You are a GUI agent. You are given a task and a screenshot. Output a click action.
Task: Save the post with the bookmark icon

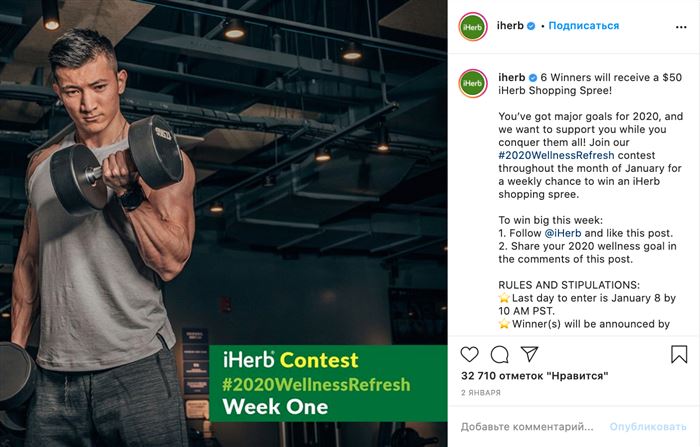pos(679,354)
